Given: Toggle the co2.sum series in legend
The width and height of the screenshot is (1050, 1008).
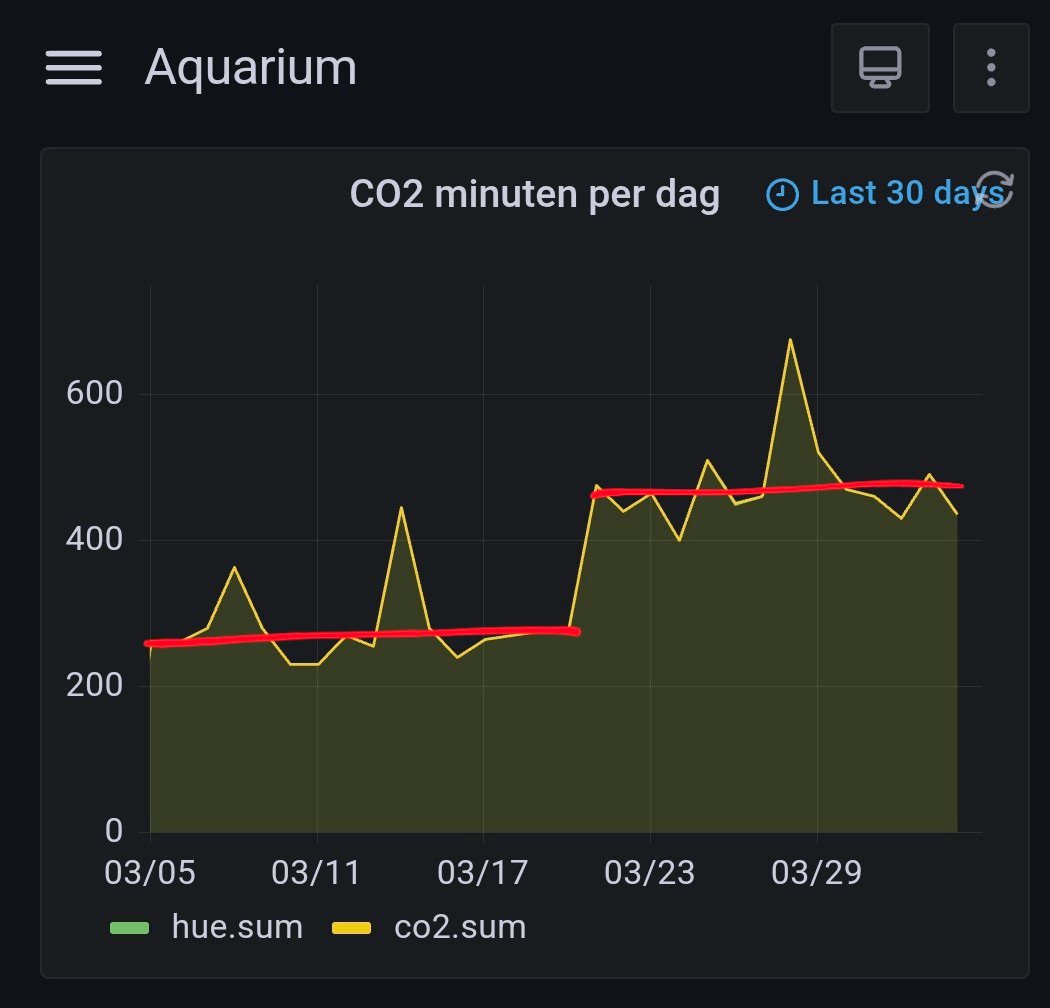Looking at the screenshot, I should [x=459, y=927].
